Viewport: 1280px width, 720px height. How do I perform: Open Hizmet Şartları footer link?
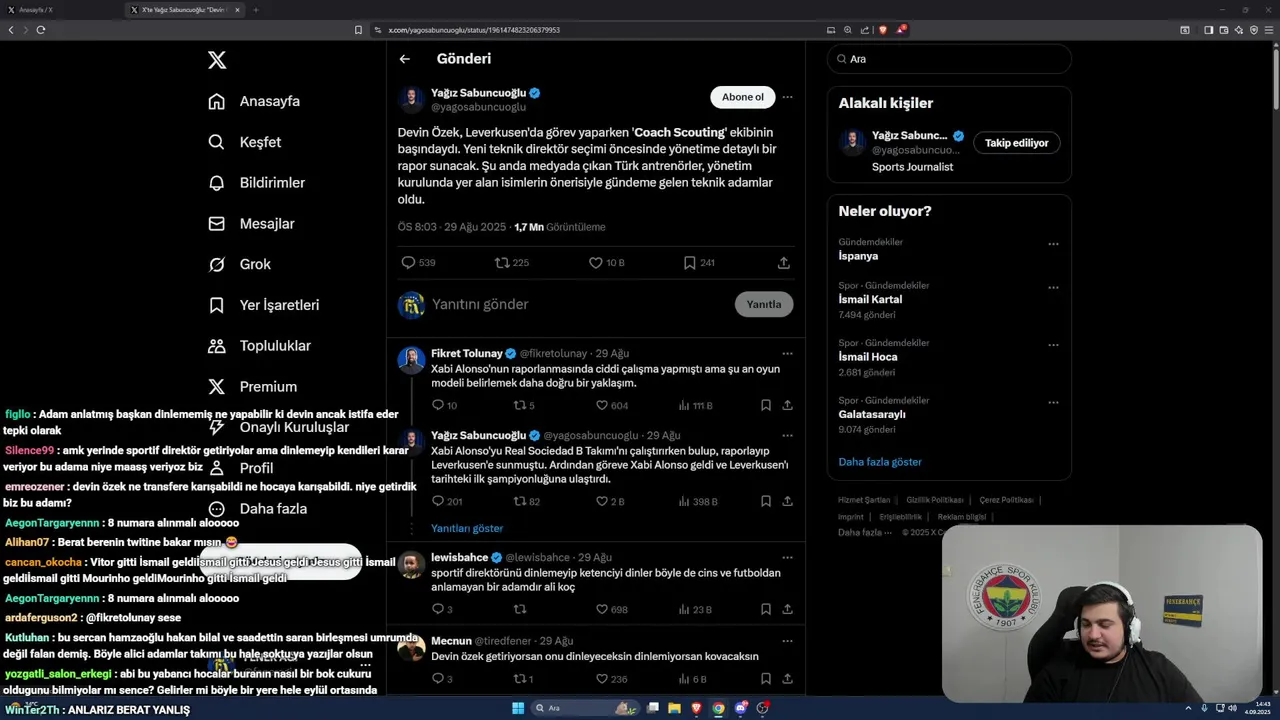point(864,500)
